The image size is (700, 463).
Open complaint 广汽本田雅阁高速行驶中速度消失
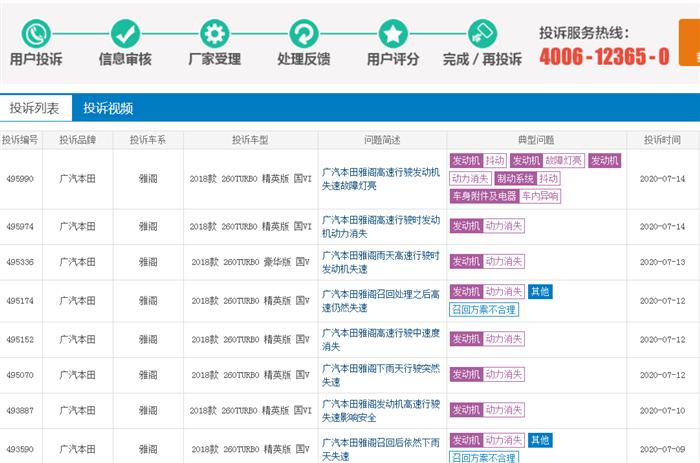[381, 339]
